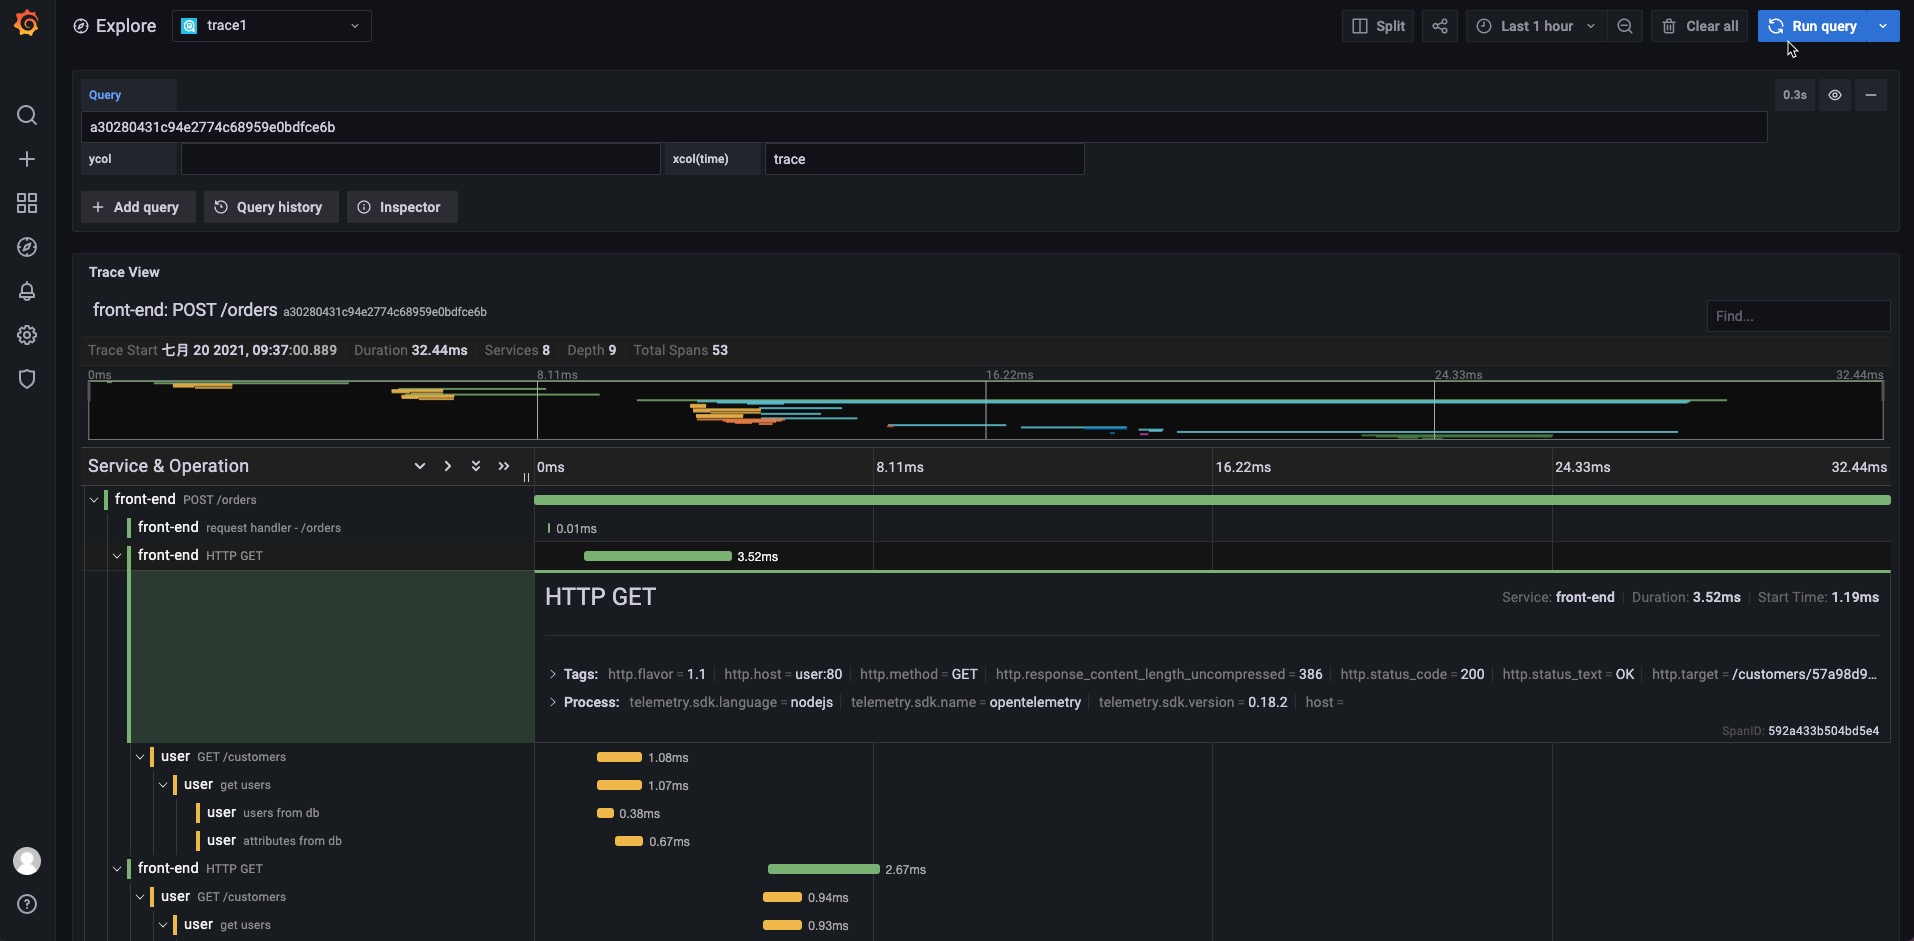Focus the Find search box

1798,316
